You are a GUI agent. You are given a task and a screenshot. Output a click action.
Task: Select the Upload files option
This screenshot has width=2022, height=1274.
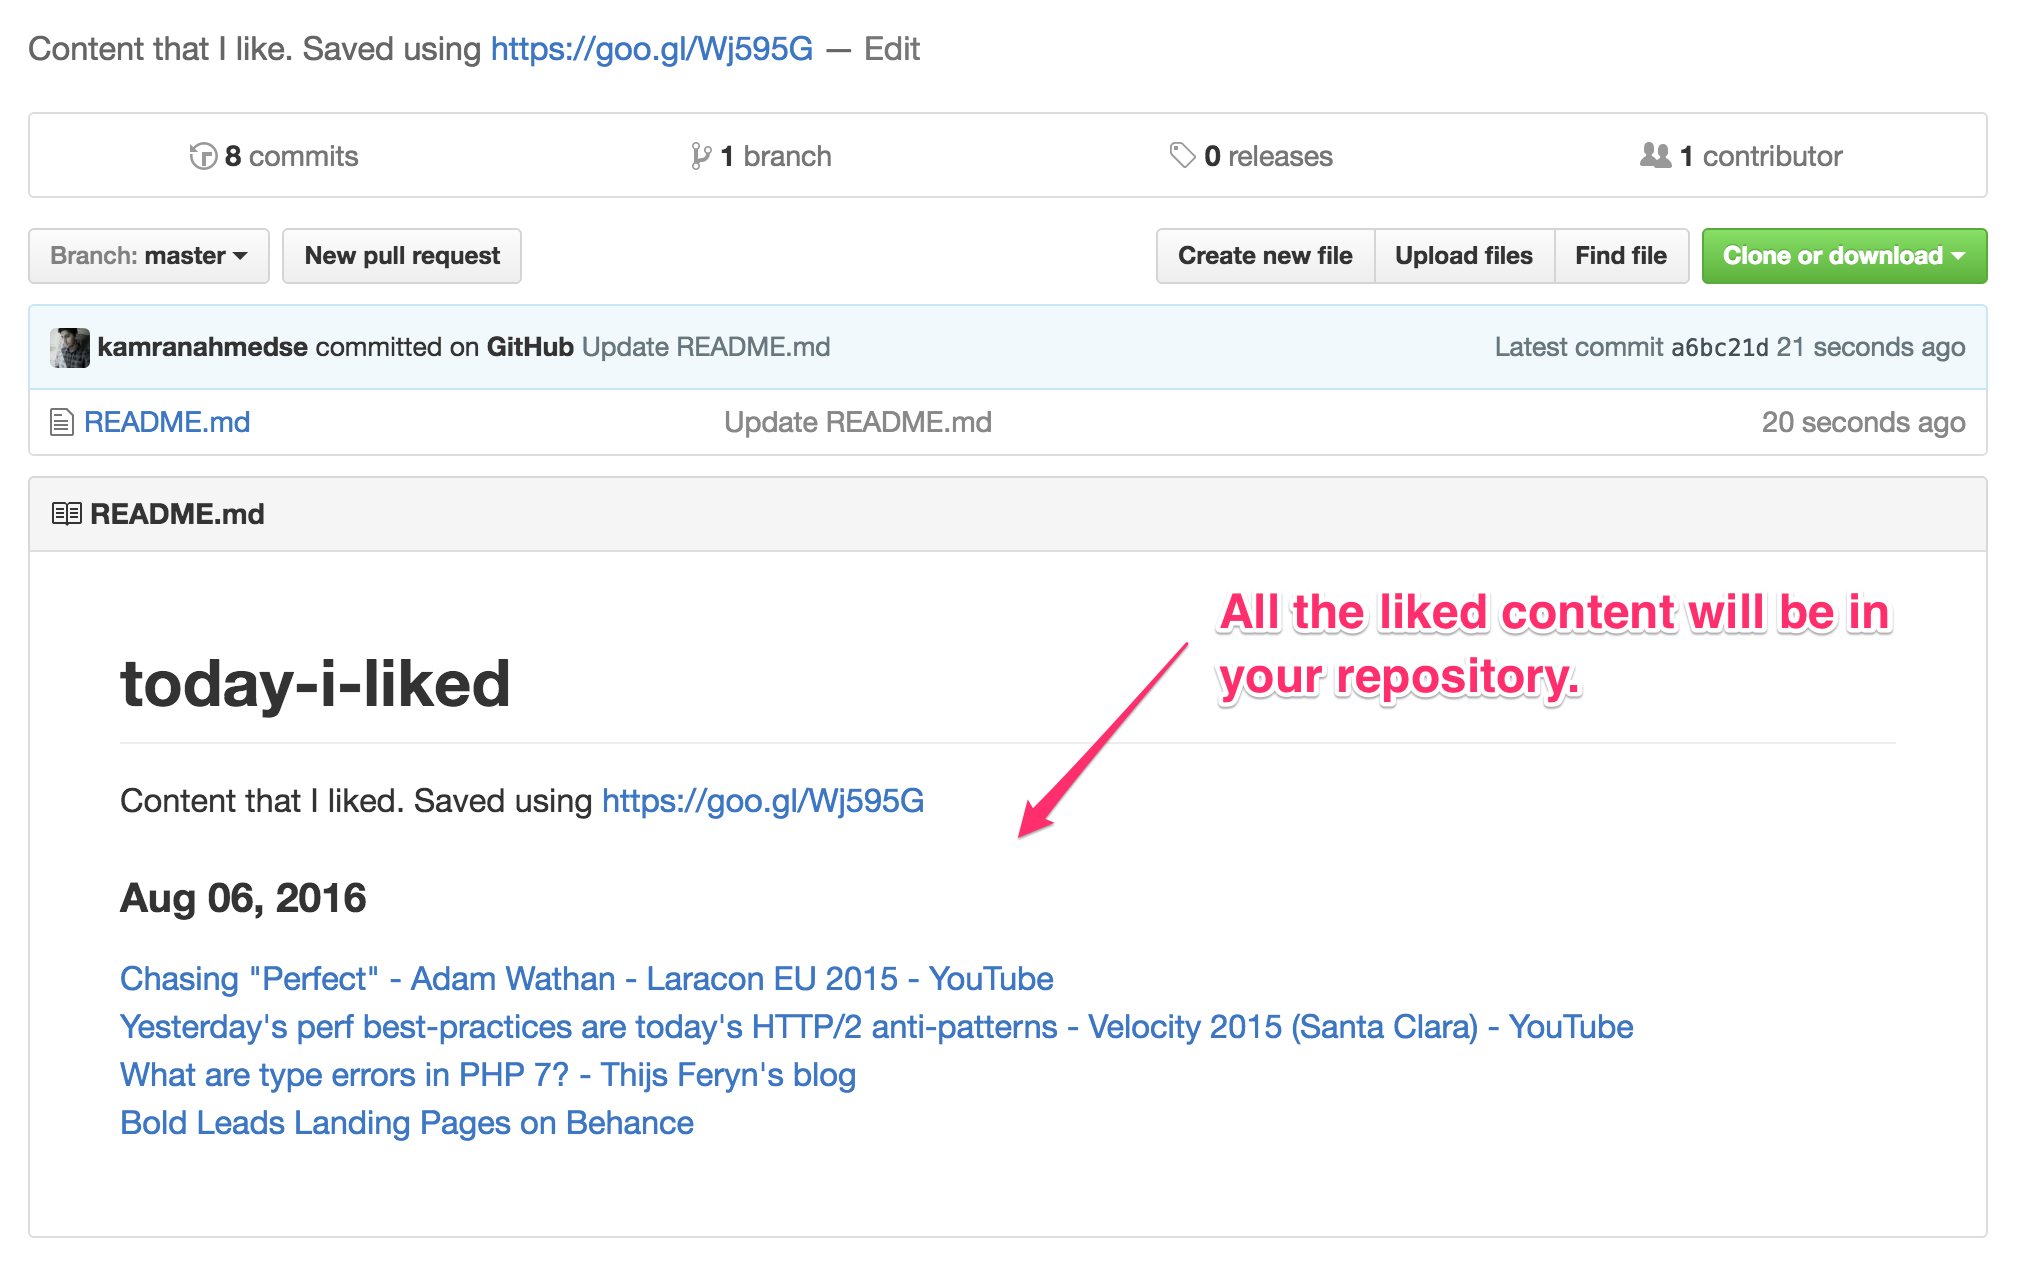click(x=1463, y=255)
